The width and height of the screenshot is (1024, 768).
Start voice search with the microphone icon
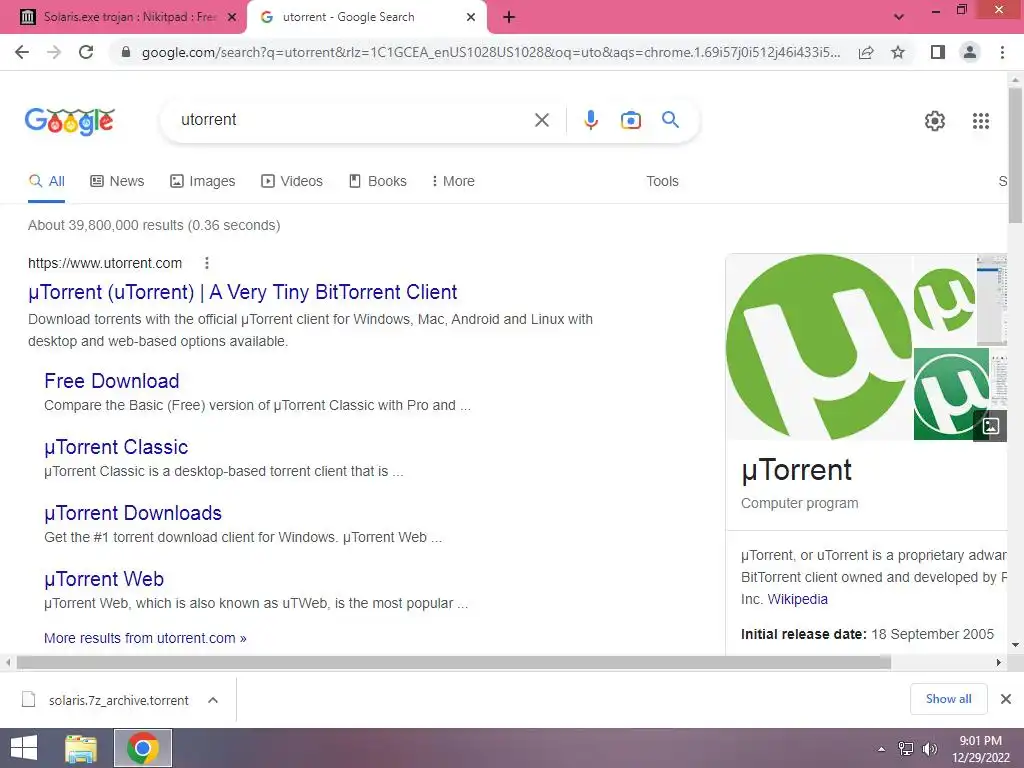[x=591, y=120]
